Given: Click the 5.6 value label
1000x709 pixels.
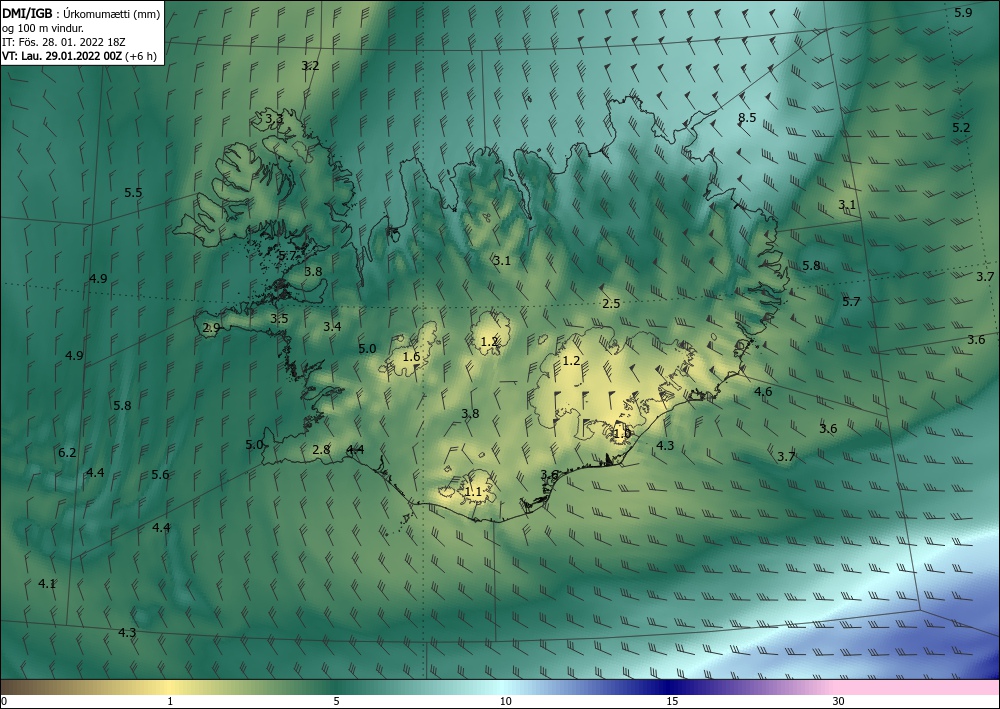Looking at the screenshot, I should tap(160, 474).
